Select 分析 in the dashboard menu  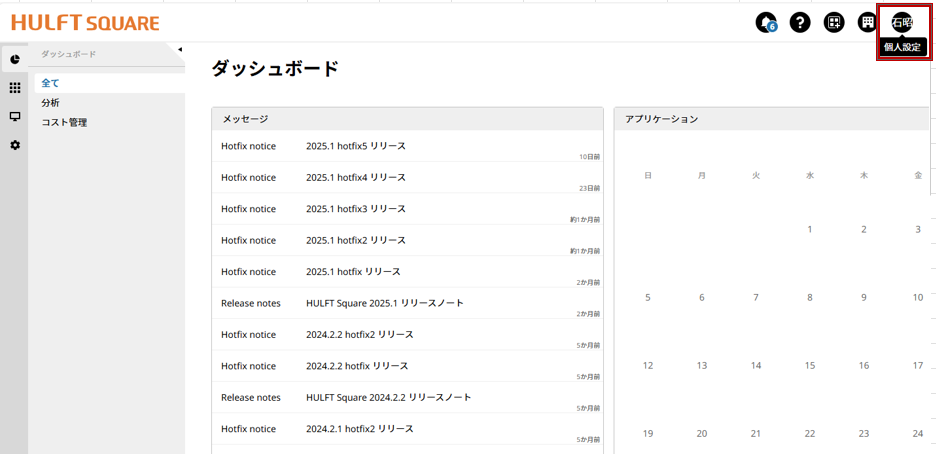click(50, 103)
